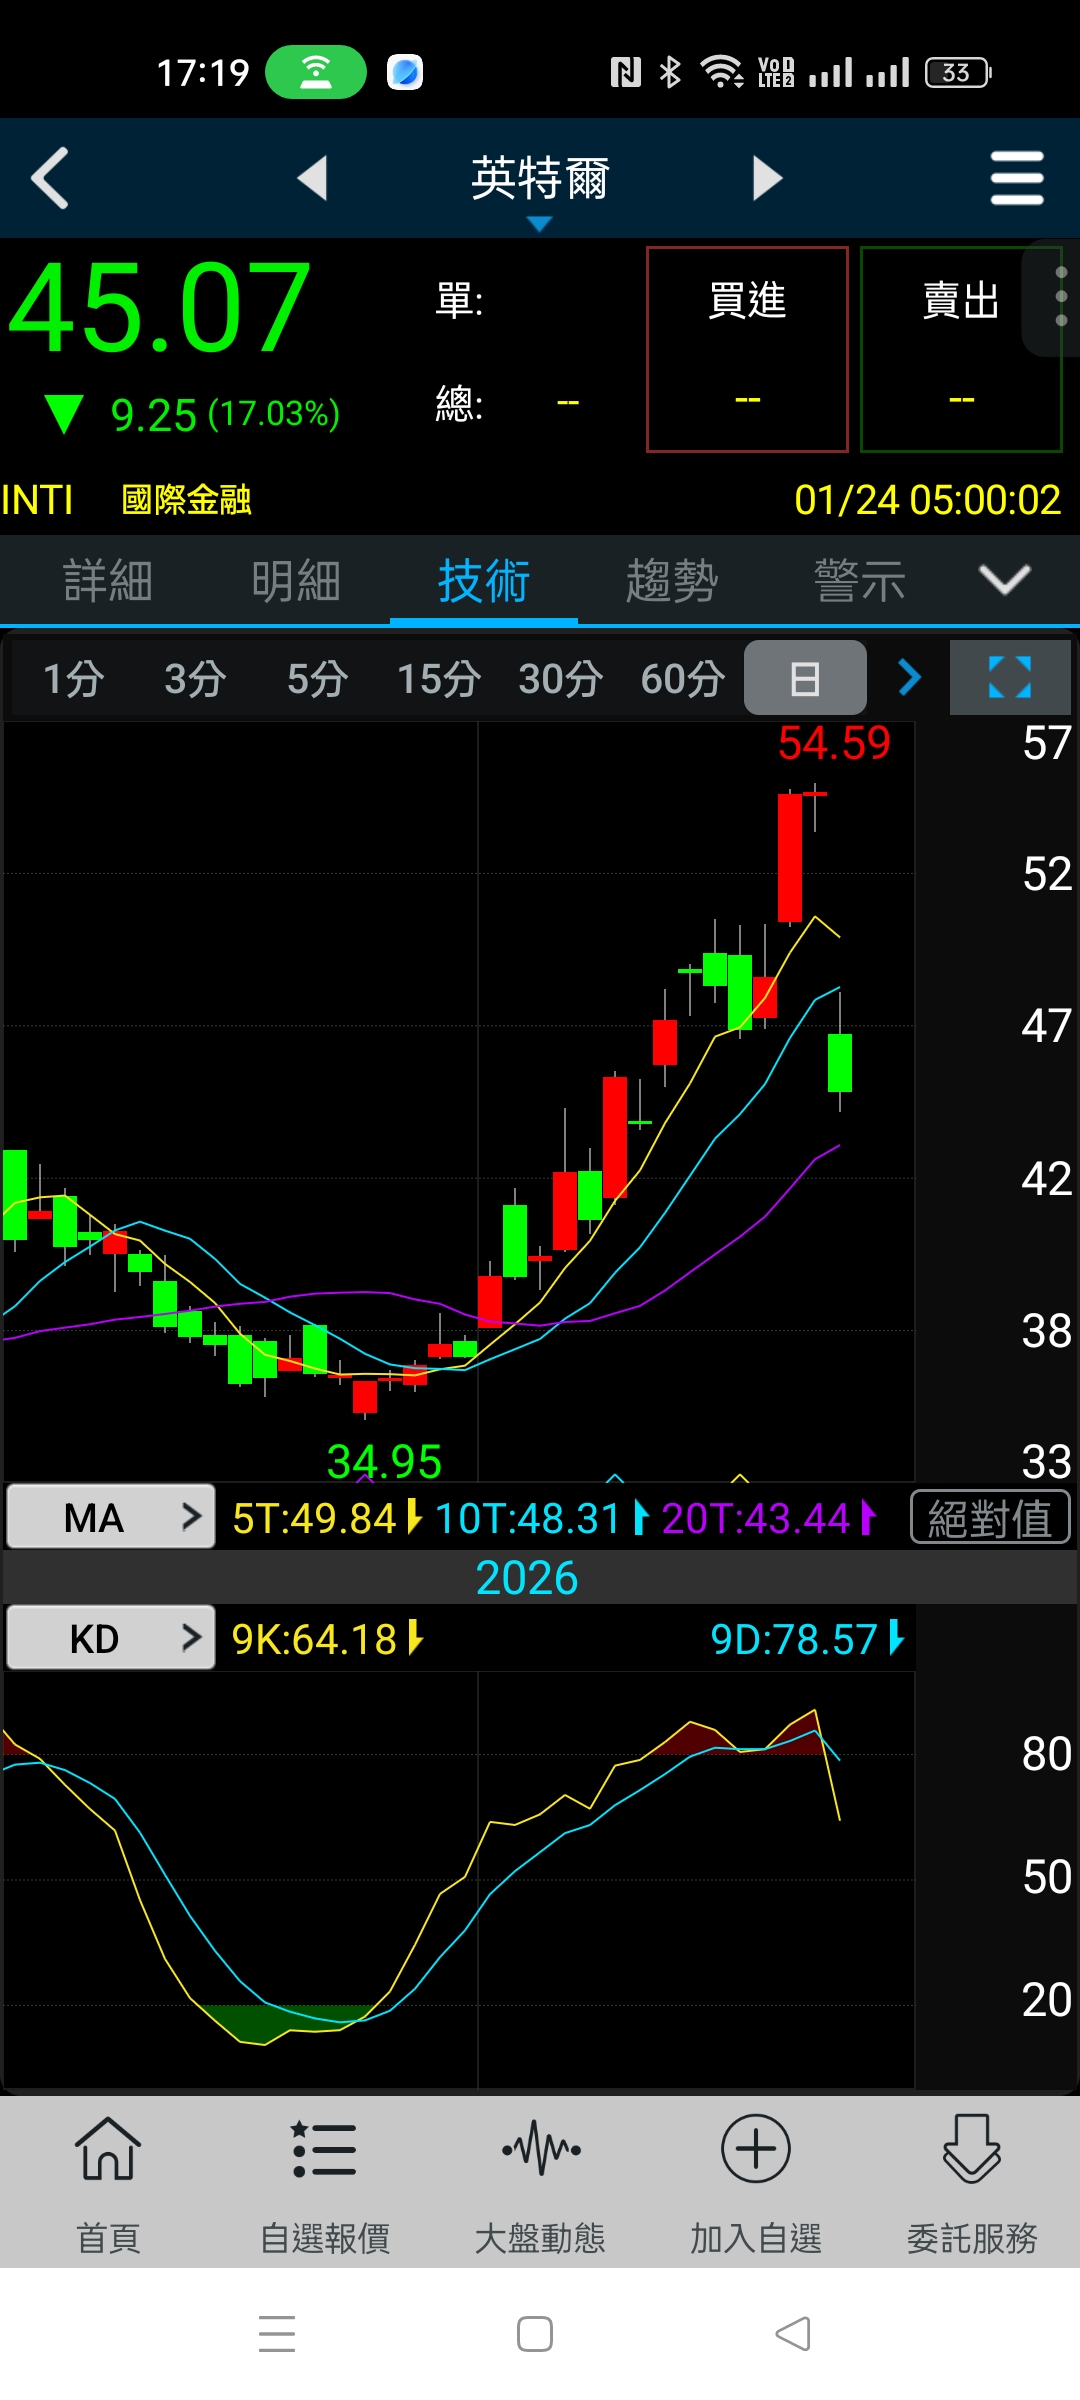This screenshot has width=1080, height=2400.
Task: Open 大盤動態 market activity
Action: [x=540, y=2182]
